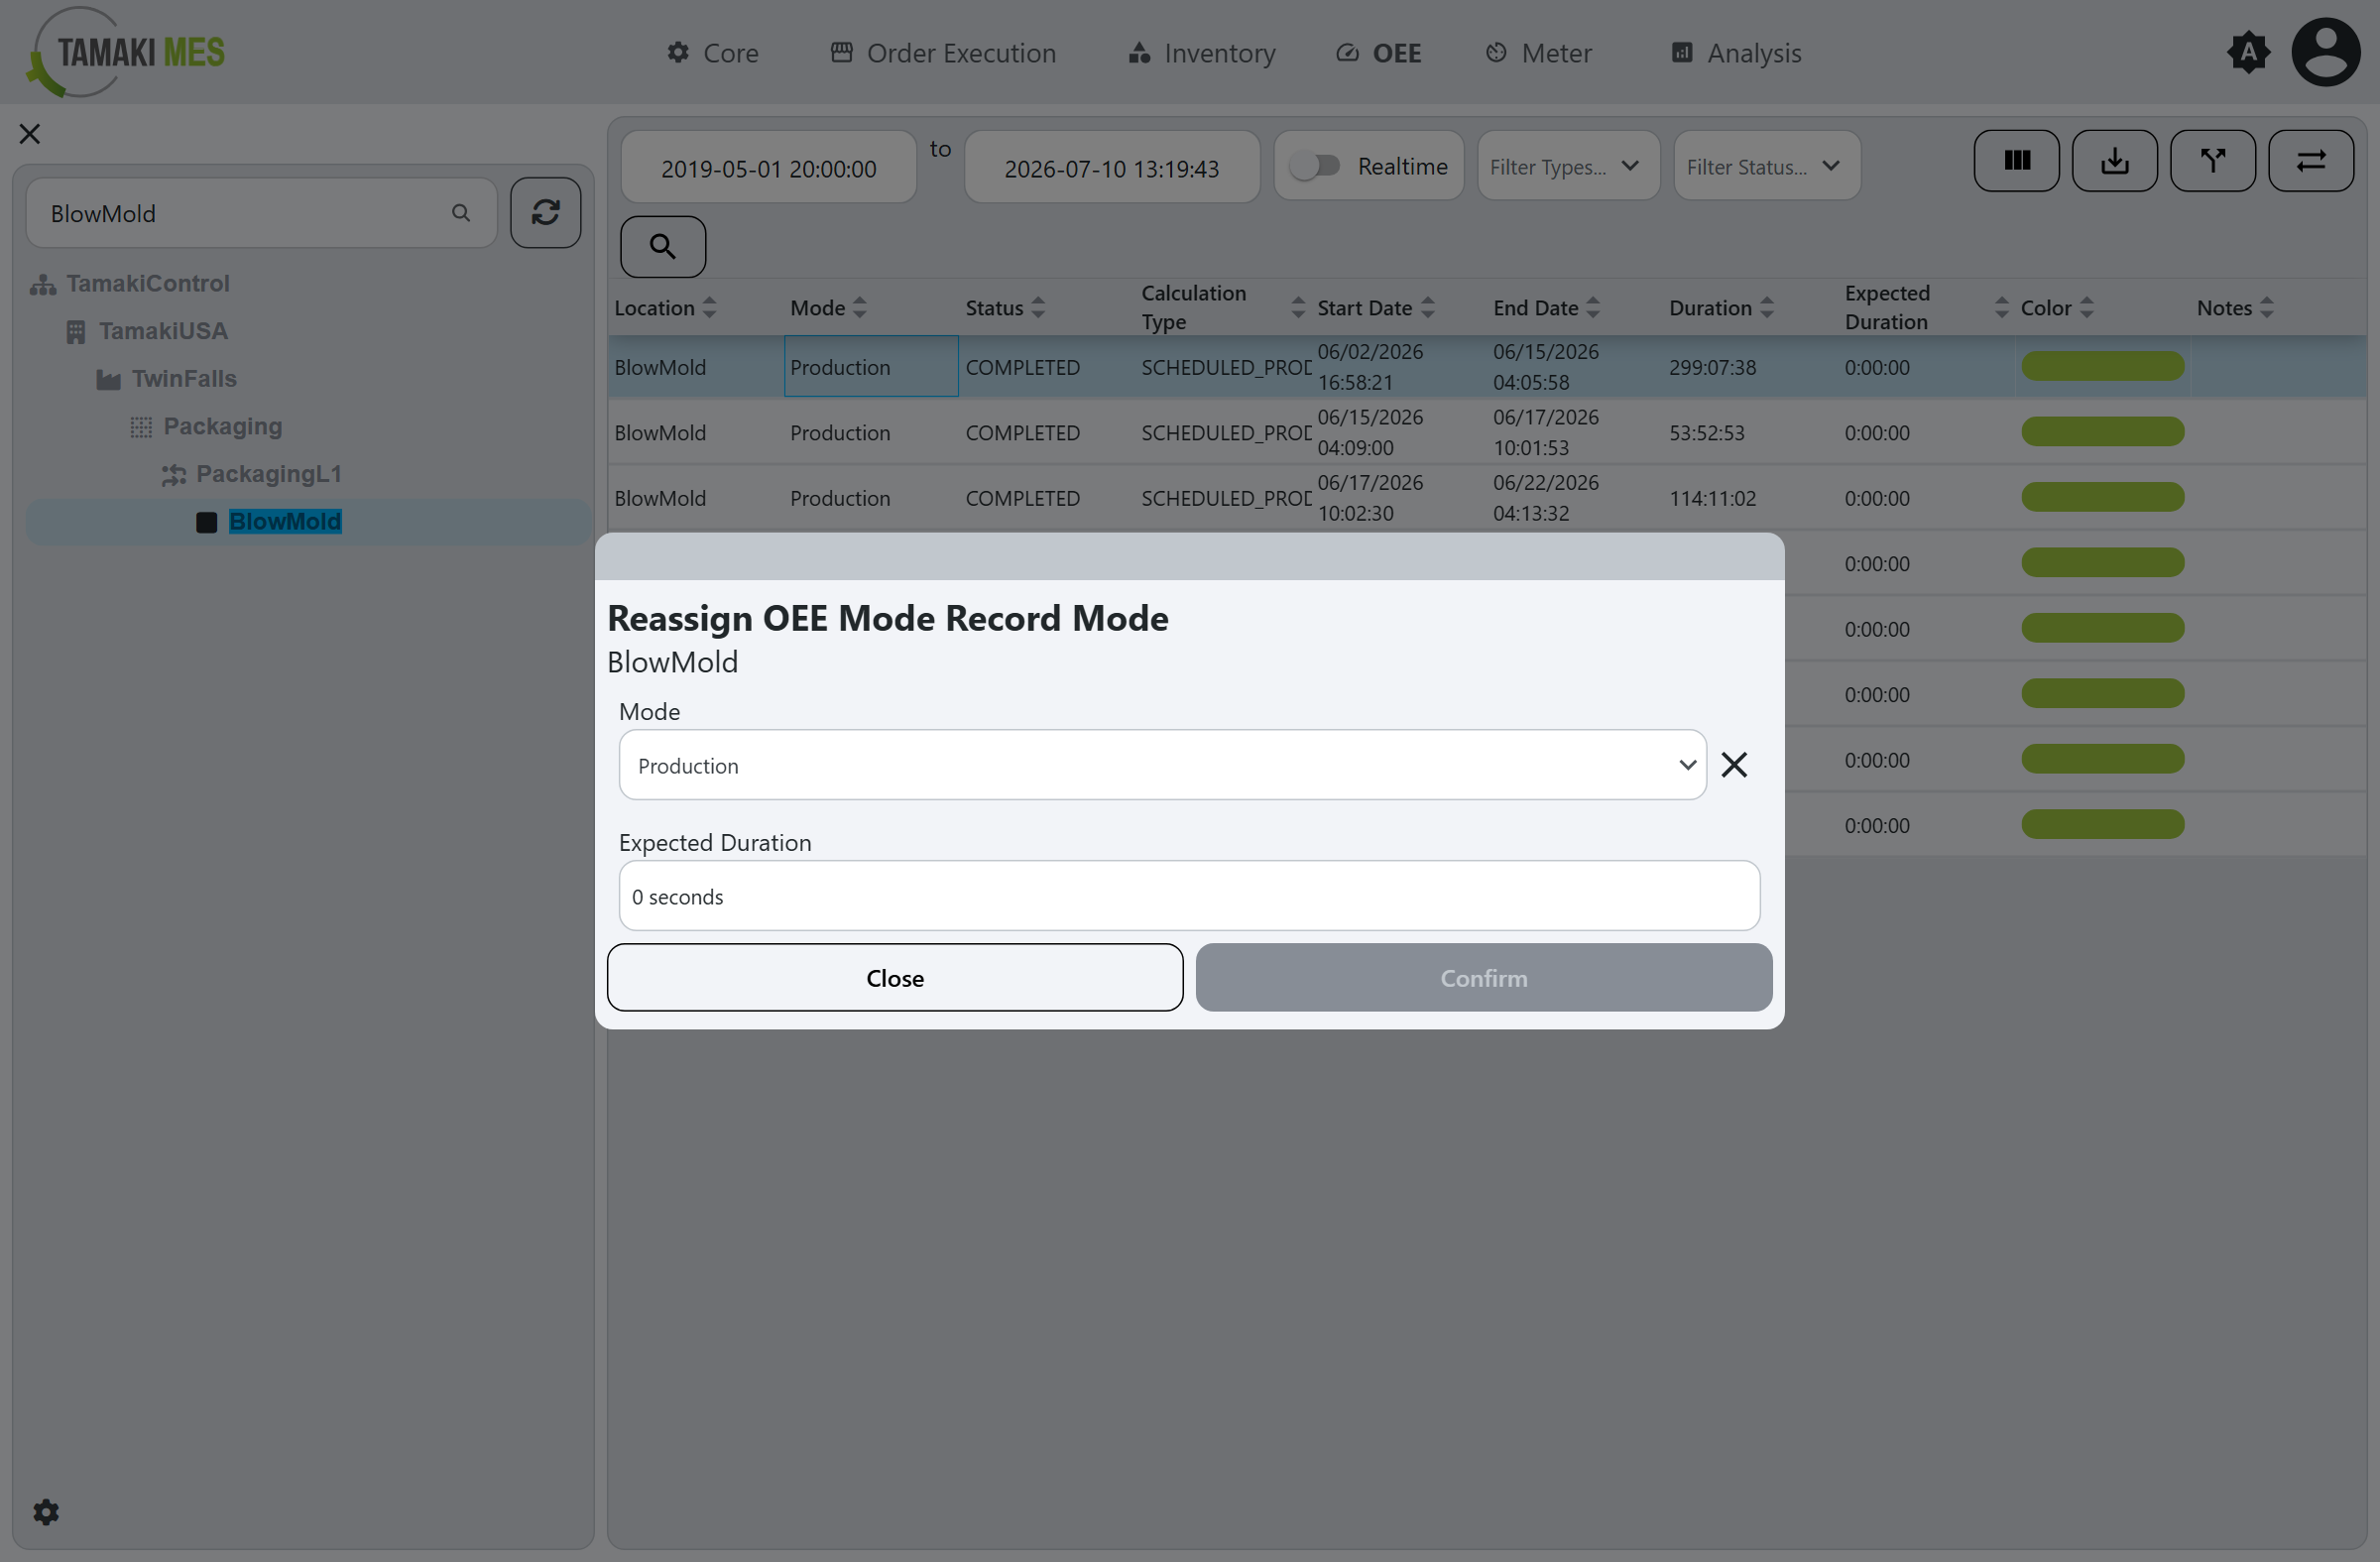This screenshot has width=2380, height=1562.
Task: Select PackagingL1 tree node
Action: (x=268, y=474)
